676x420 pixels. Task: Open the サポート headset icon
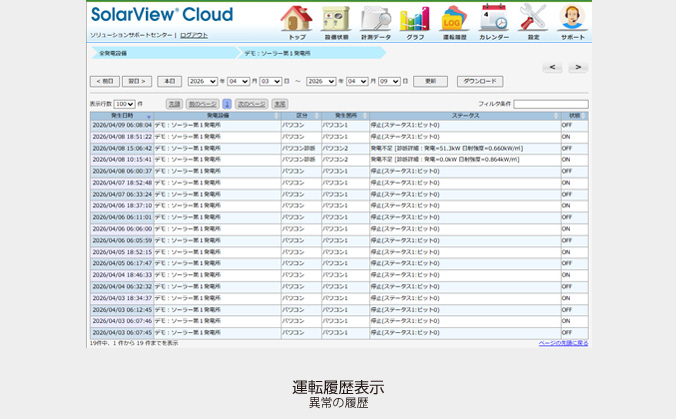point(572,21)
